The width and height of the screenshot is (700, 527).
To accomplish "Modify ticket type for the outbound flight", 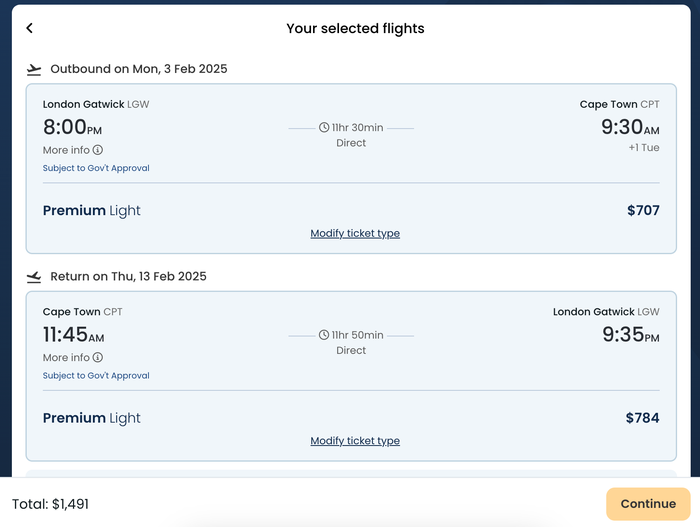I will point(355,233).
